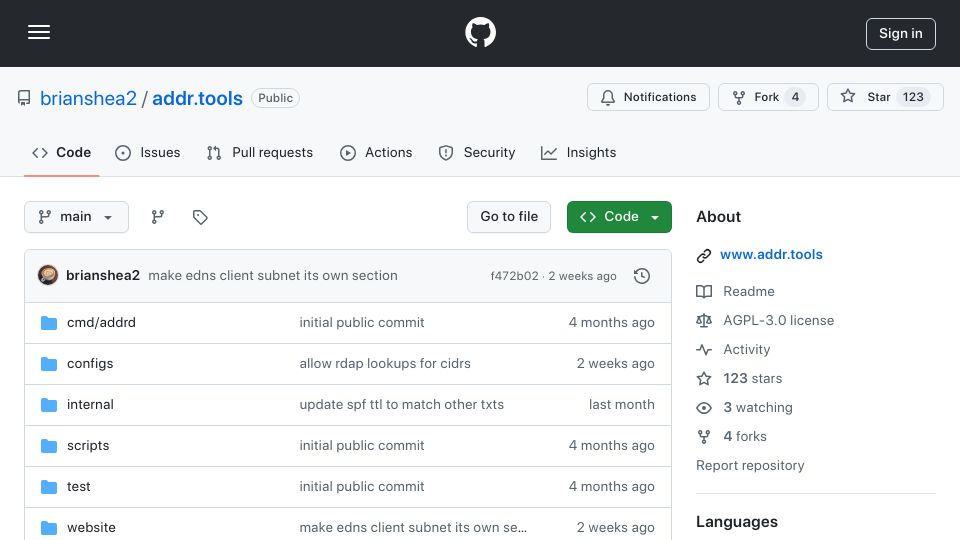Open the Insights tab

(579, 152)
